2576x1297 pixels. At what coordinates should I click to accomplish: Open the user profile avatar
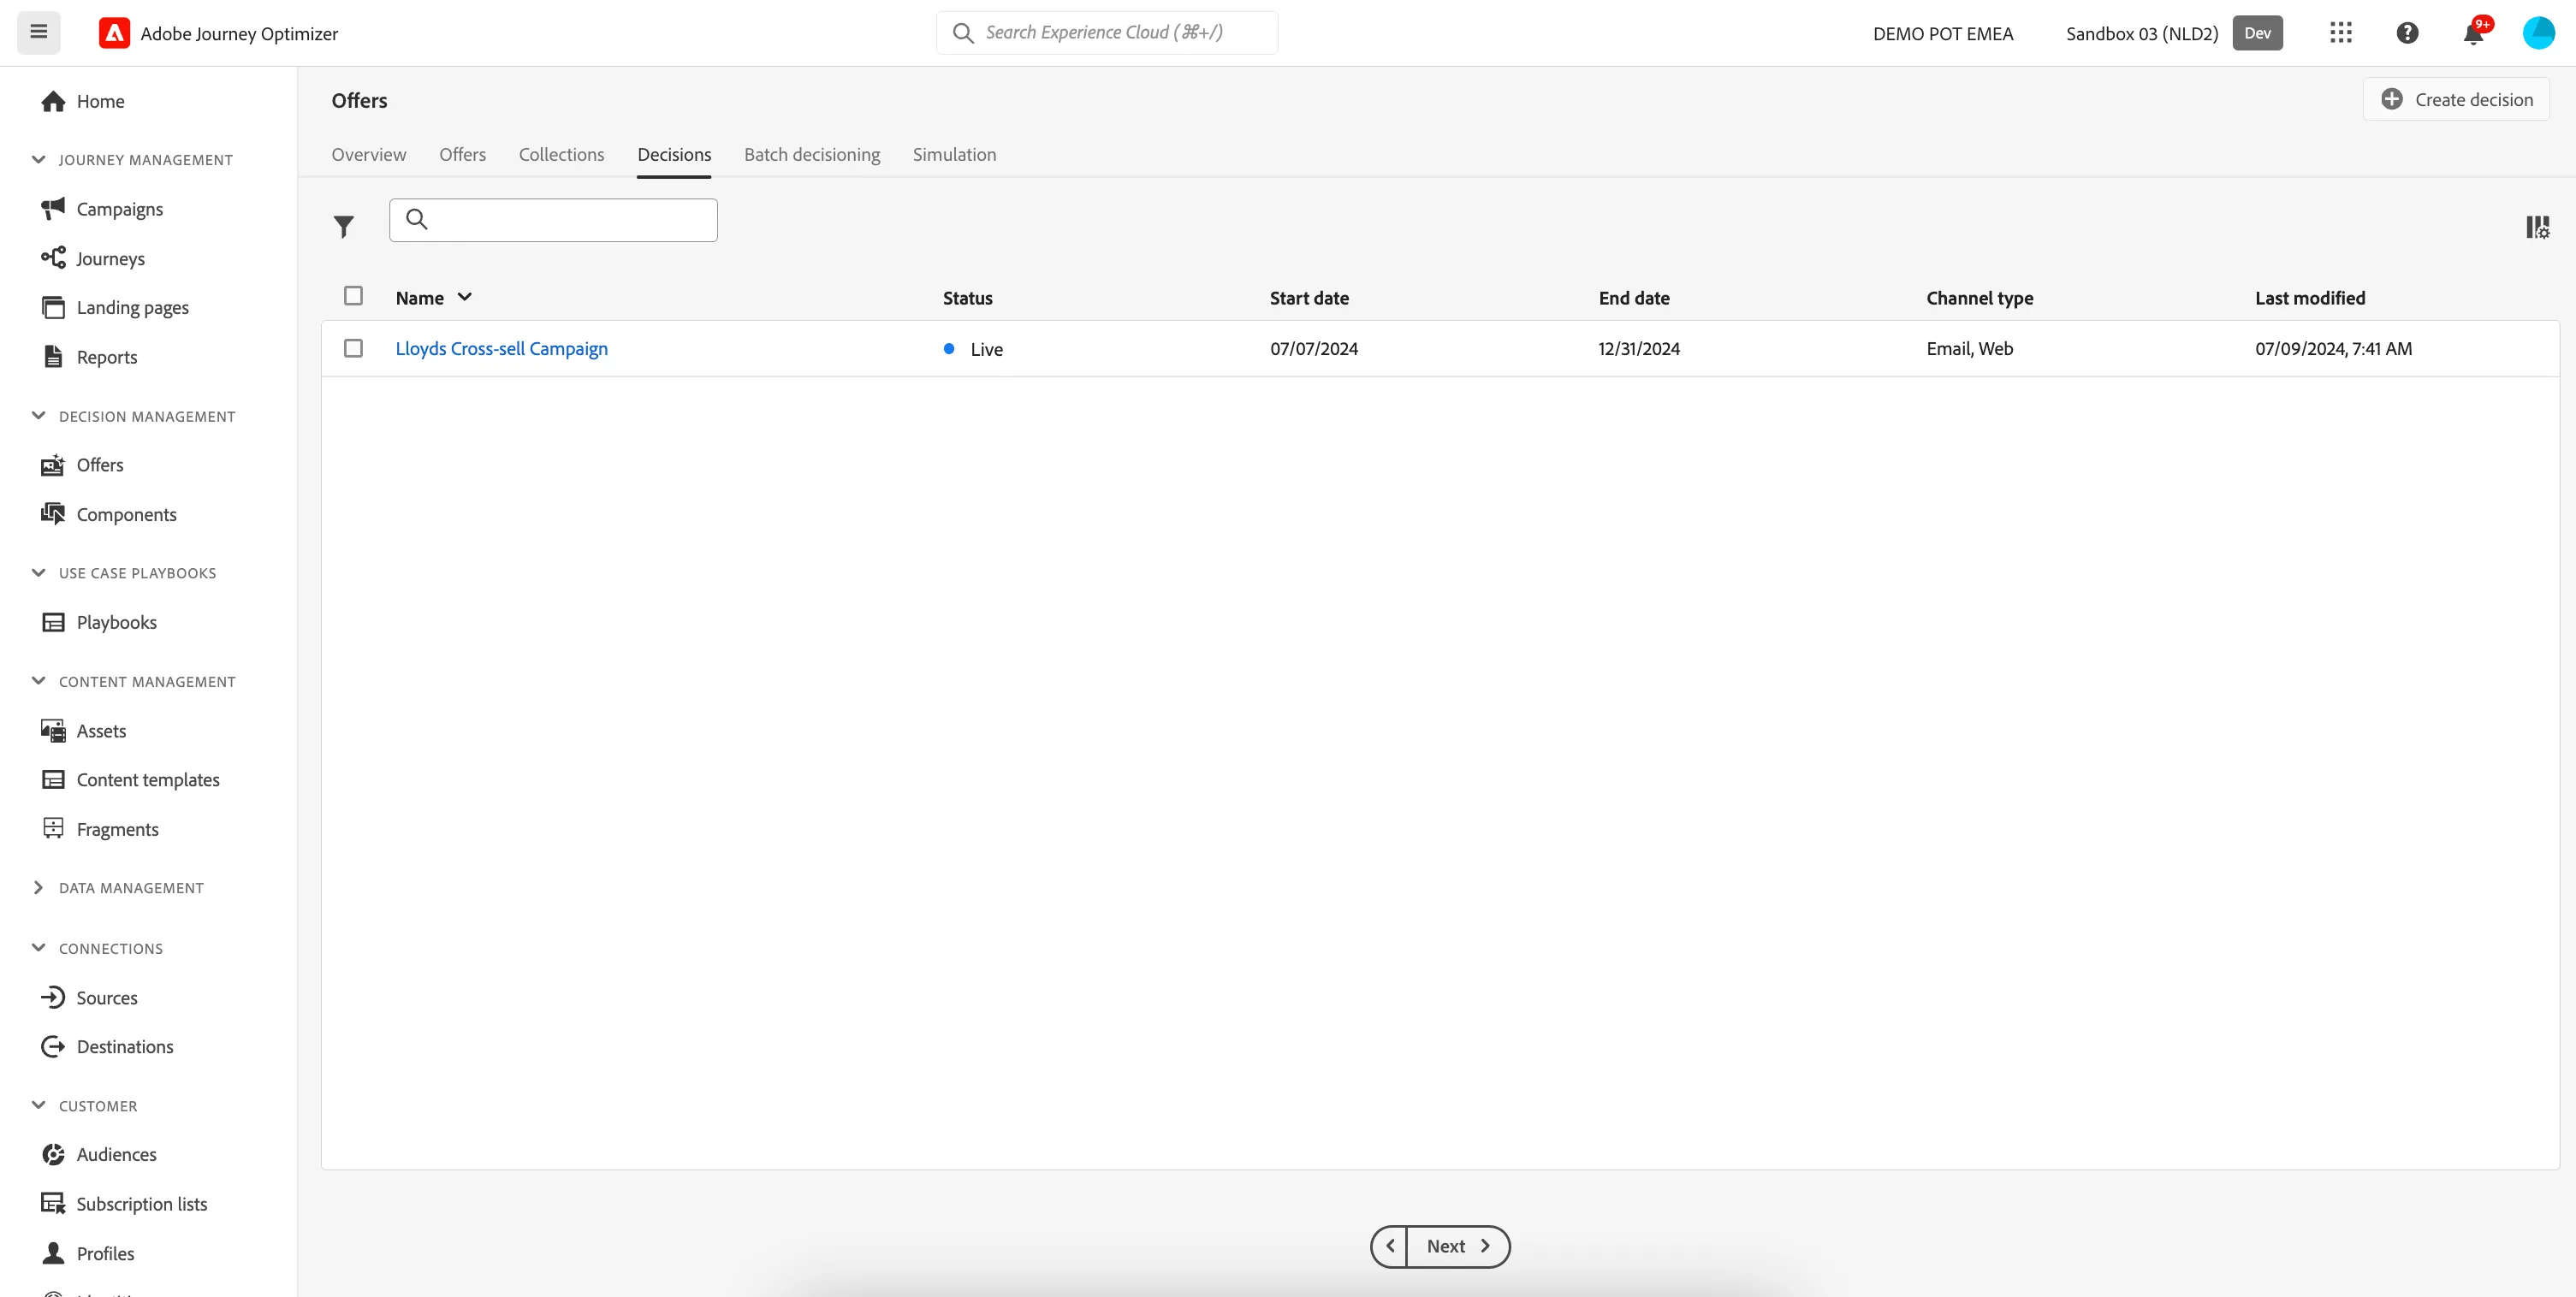(2538, 32)
